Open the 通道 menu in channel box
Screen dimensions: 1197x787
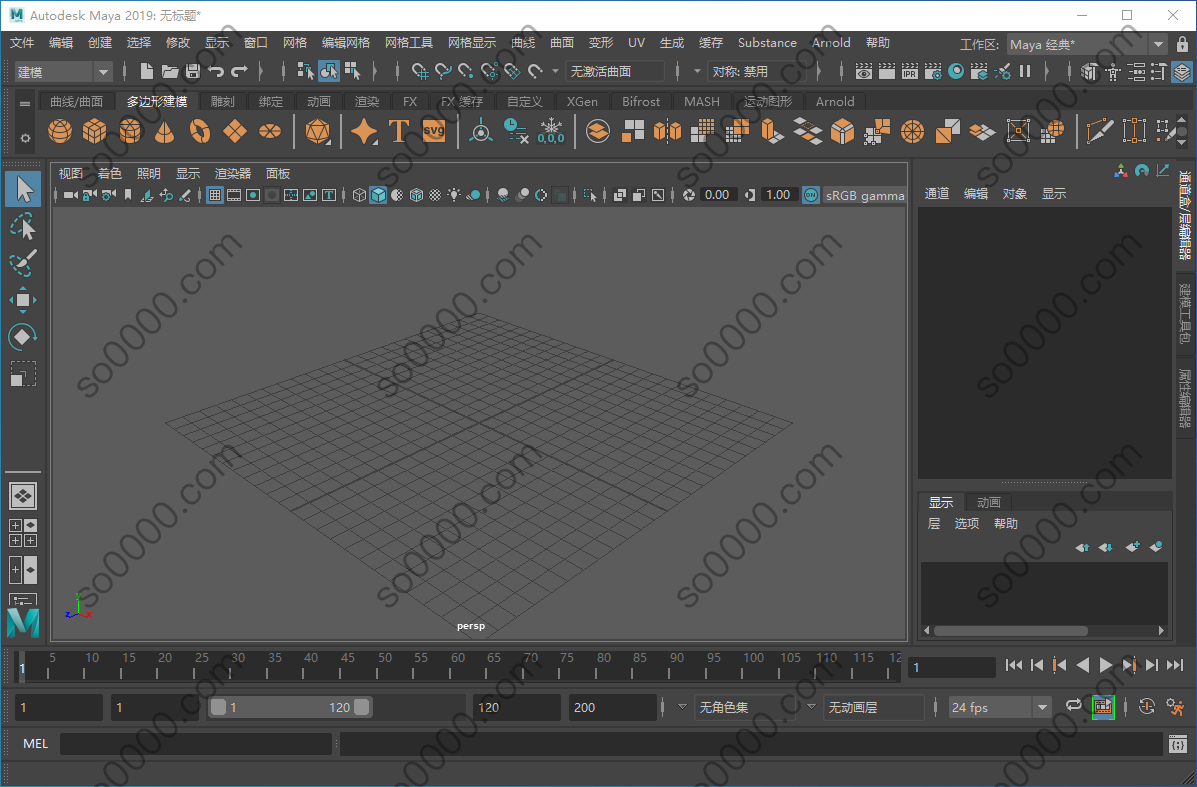(937, 194)
